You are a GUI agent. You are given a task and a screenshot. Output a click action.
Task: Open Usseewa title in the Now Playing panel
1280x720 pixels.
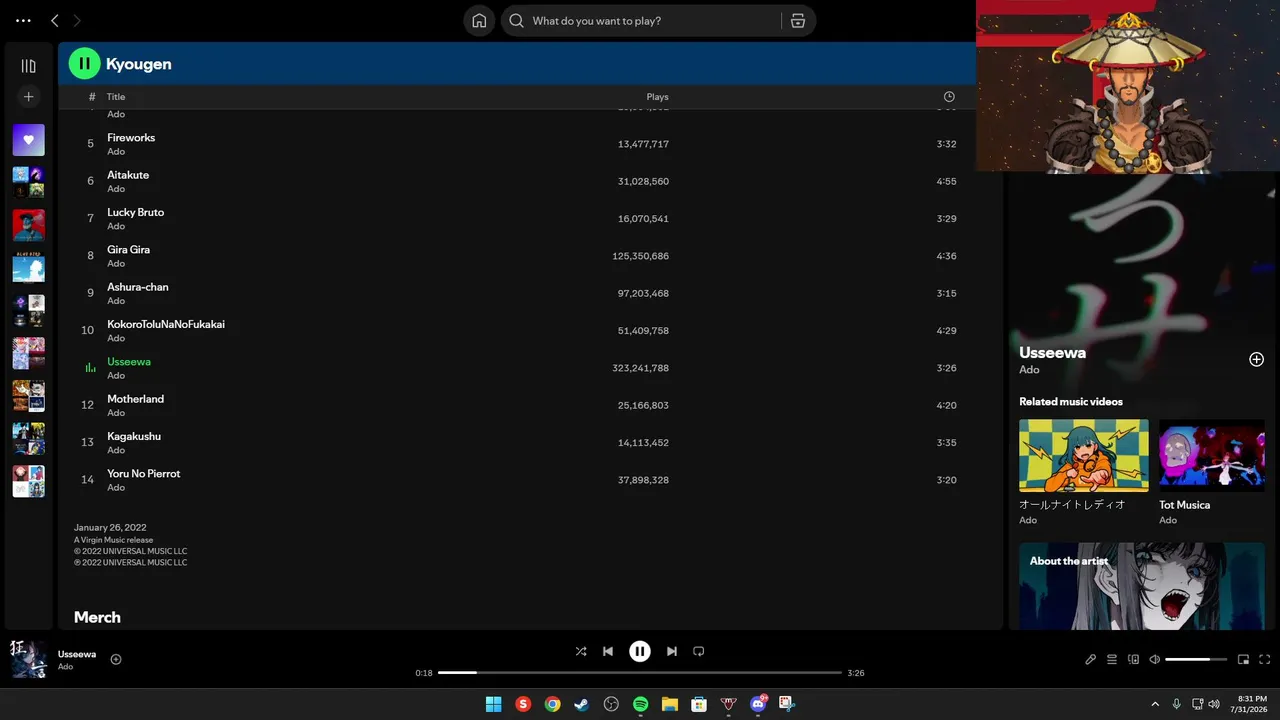pos(1052,352)
